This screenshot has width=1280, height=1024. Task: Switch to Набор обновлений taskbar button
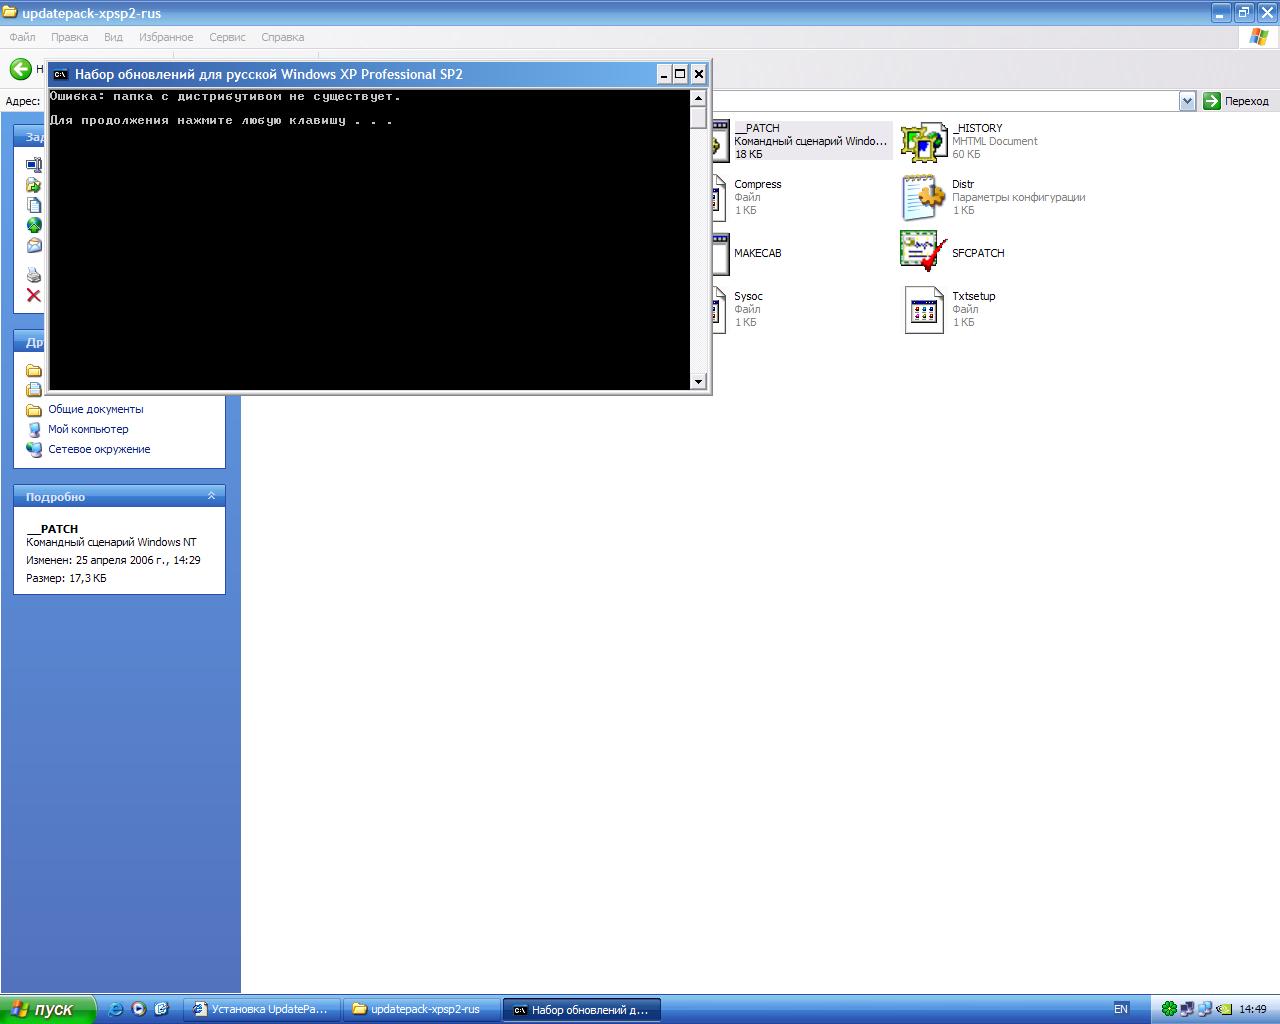point(582,1009)
